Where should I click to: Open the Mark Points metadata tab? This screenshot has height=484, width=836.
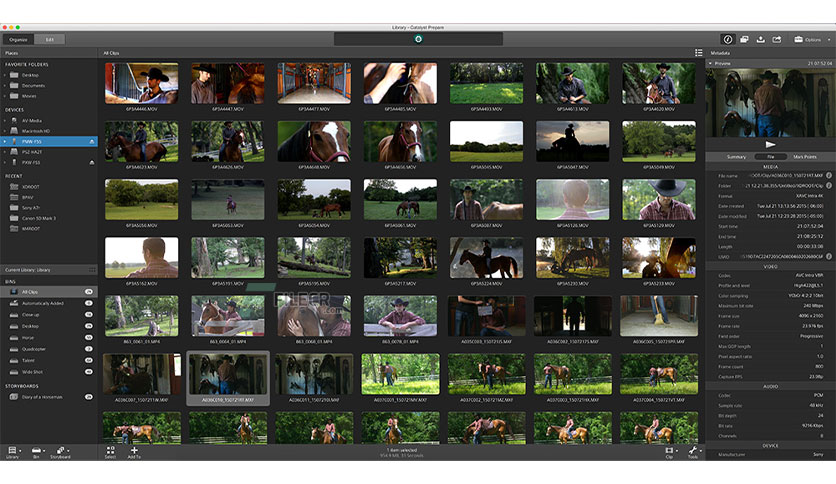tap(805, 157)
